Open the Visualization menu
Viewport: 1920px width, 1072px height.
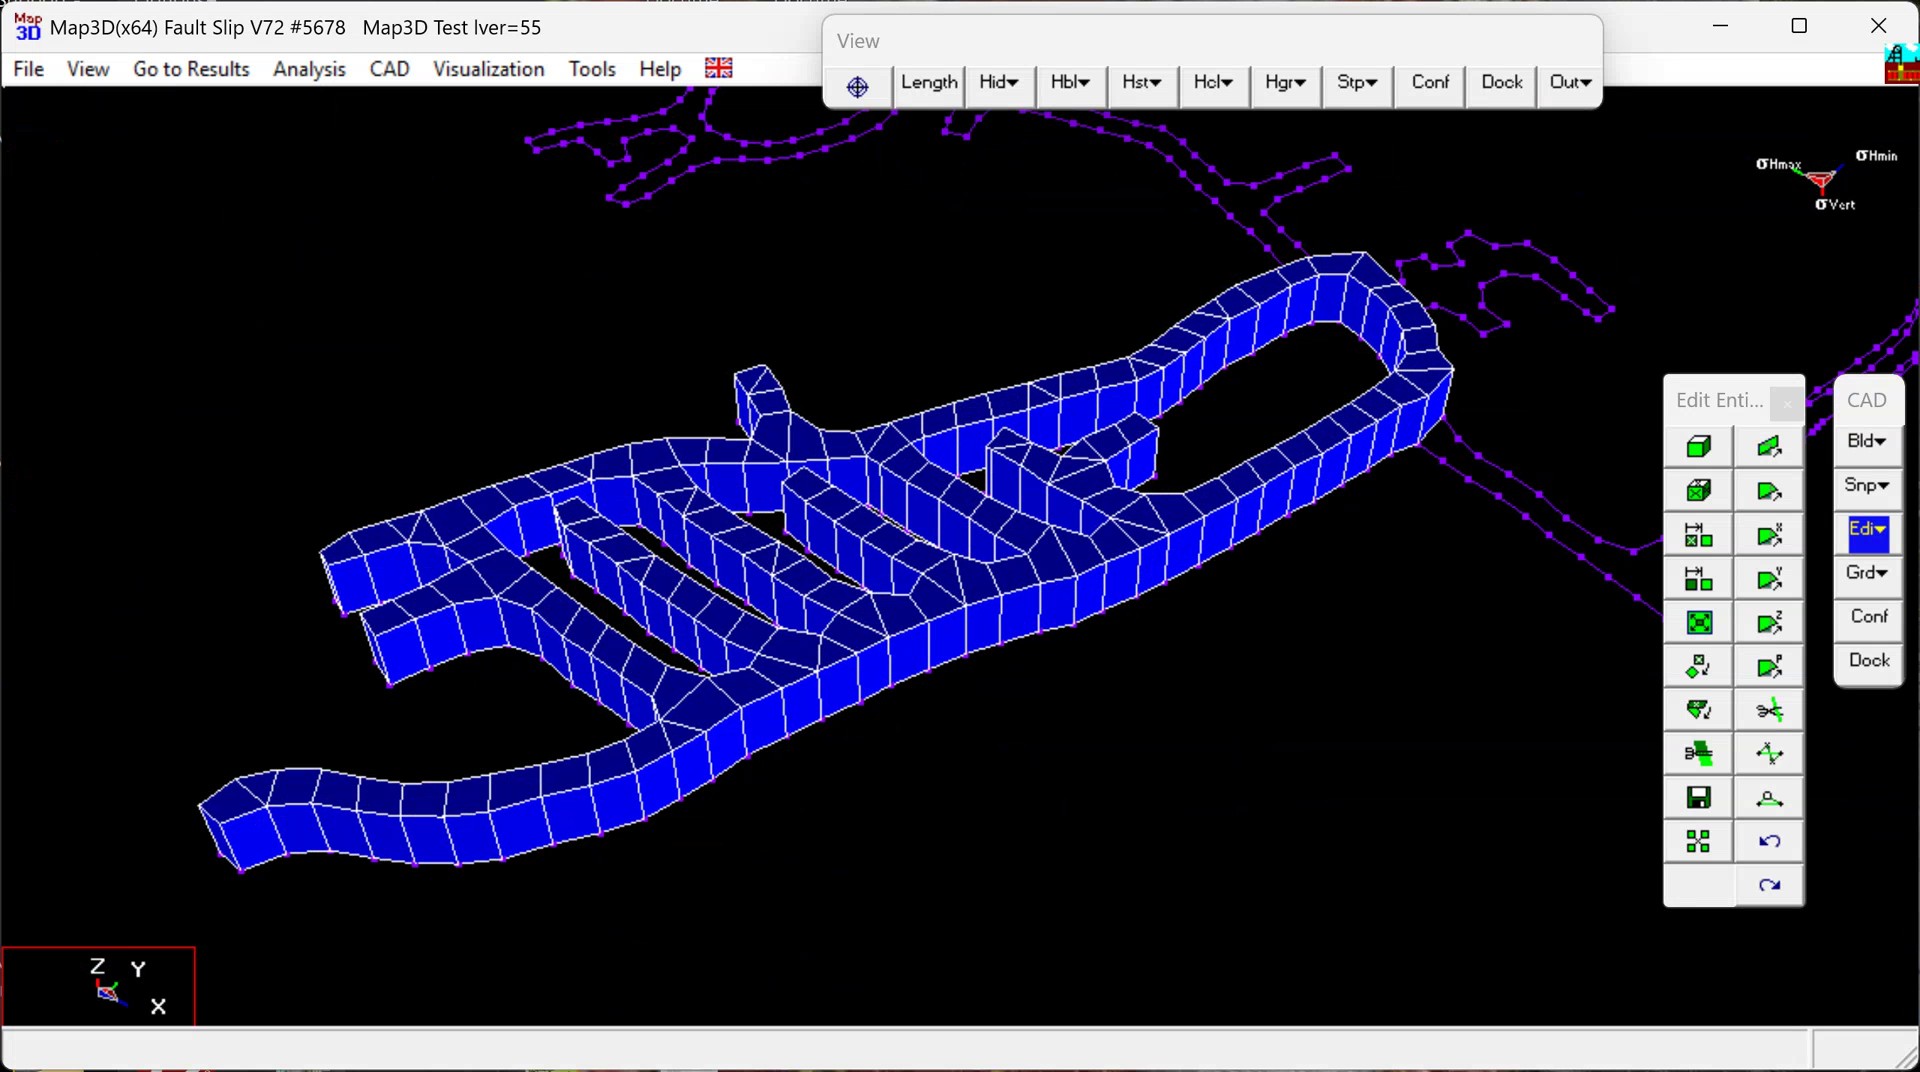coord(488,69)
